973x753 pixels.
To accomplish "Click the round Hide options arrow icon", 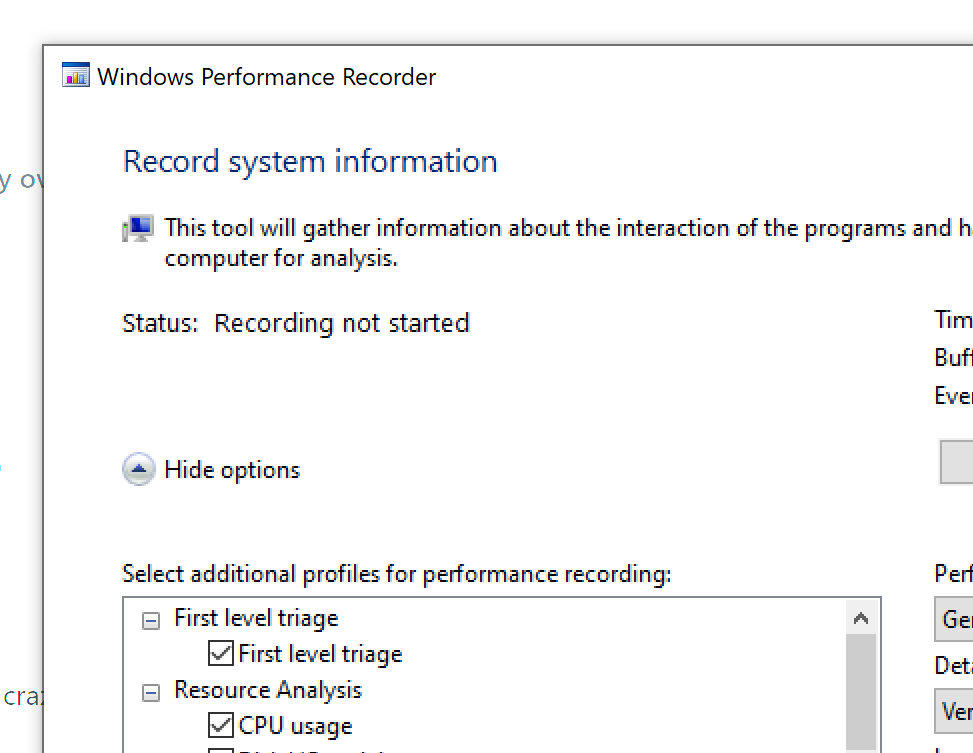I will pos(138,469).
